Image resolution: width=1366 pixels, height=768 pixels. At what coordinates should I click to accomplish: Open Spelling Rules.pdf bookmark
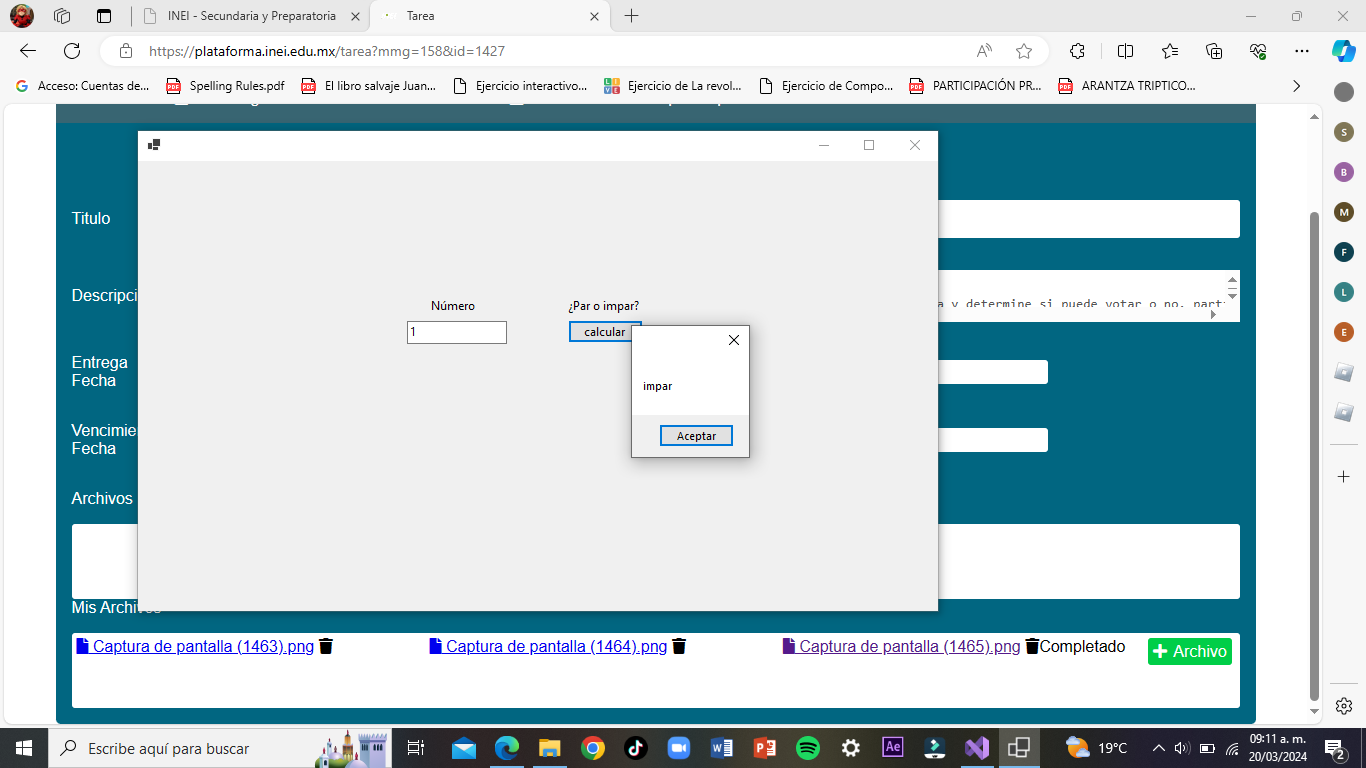(226, 86)
